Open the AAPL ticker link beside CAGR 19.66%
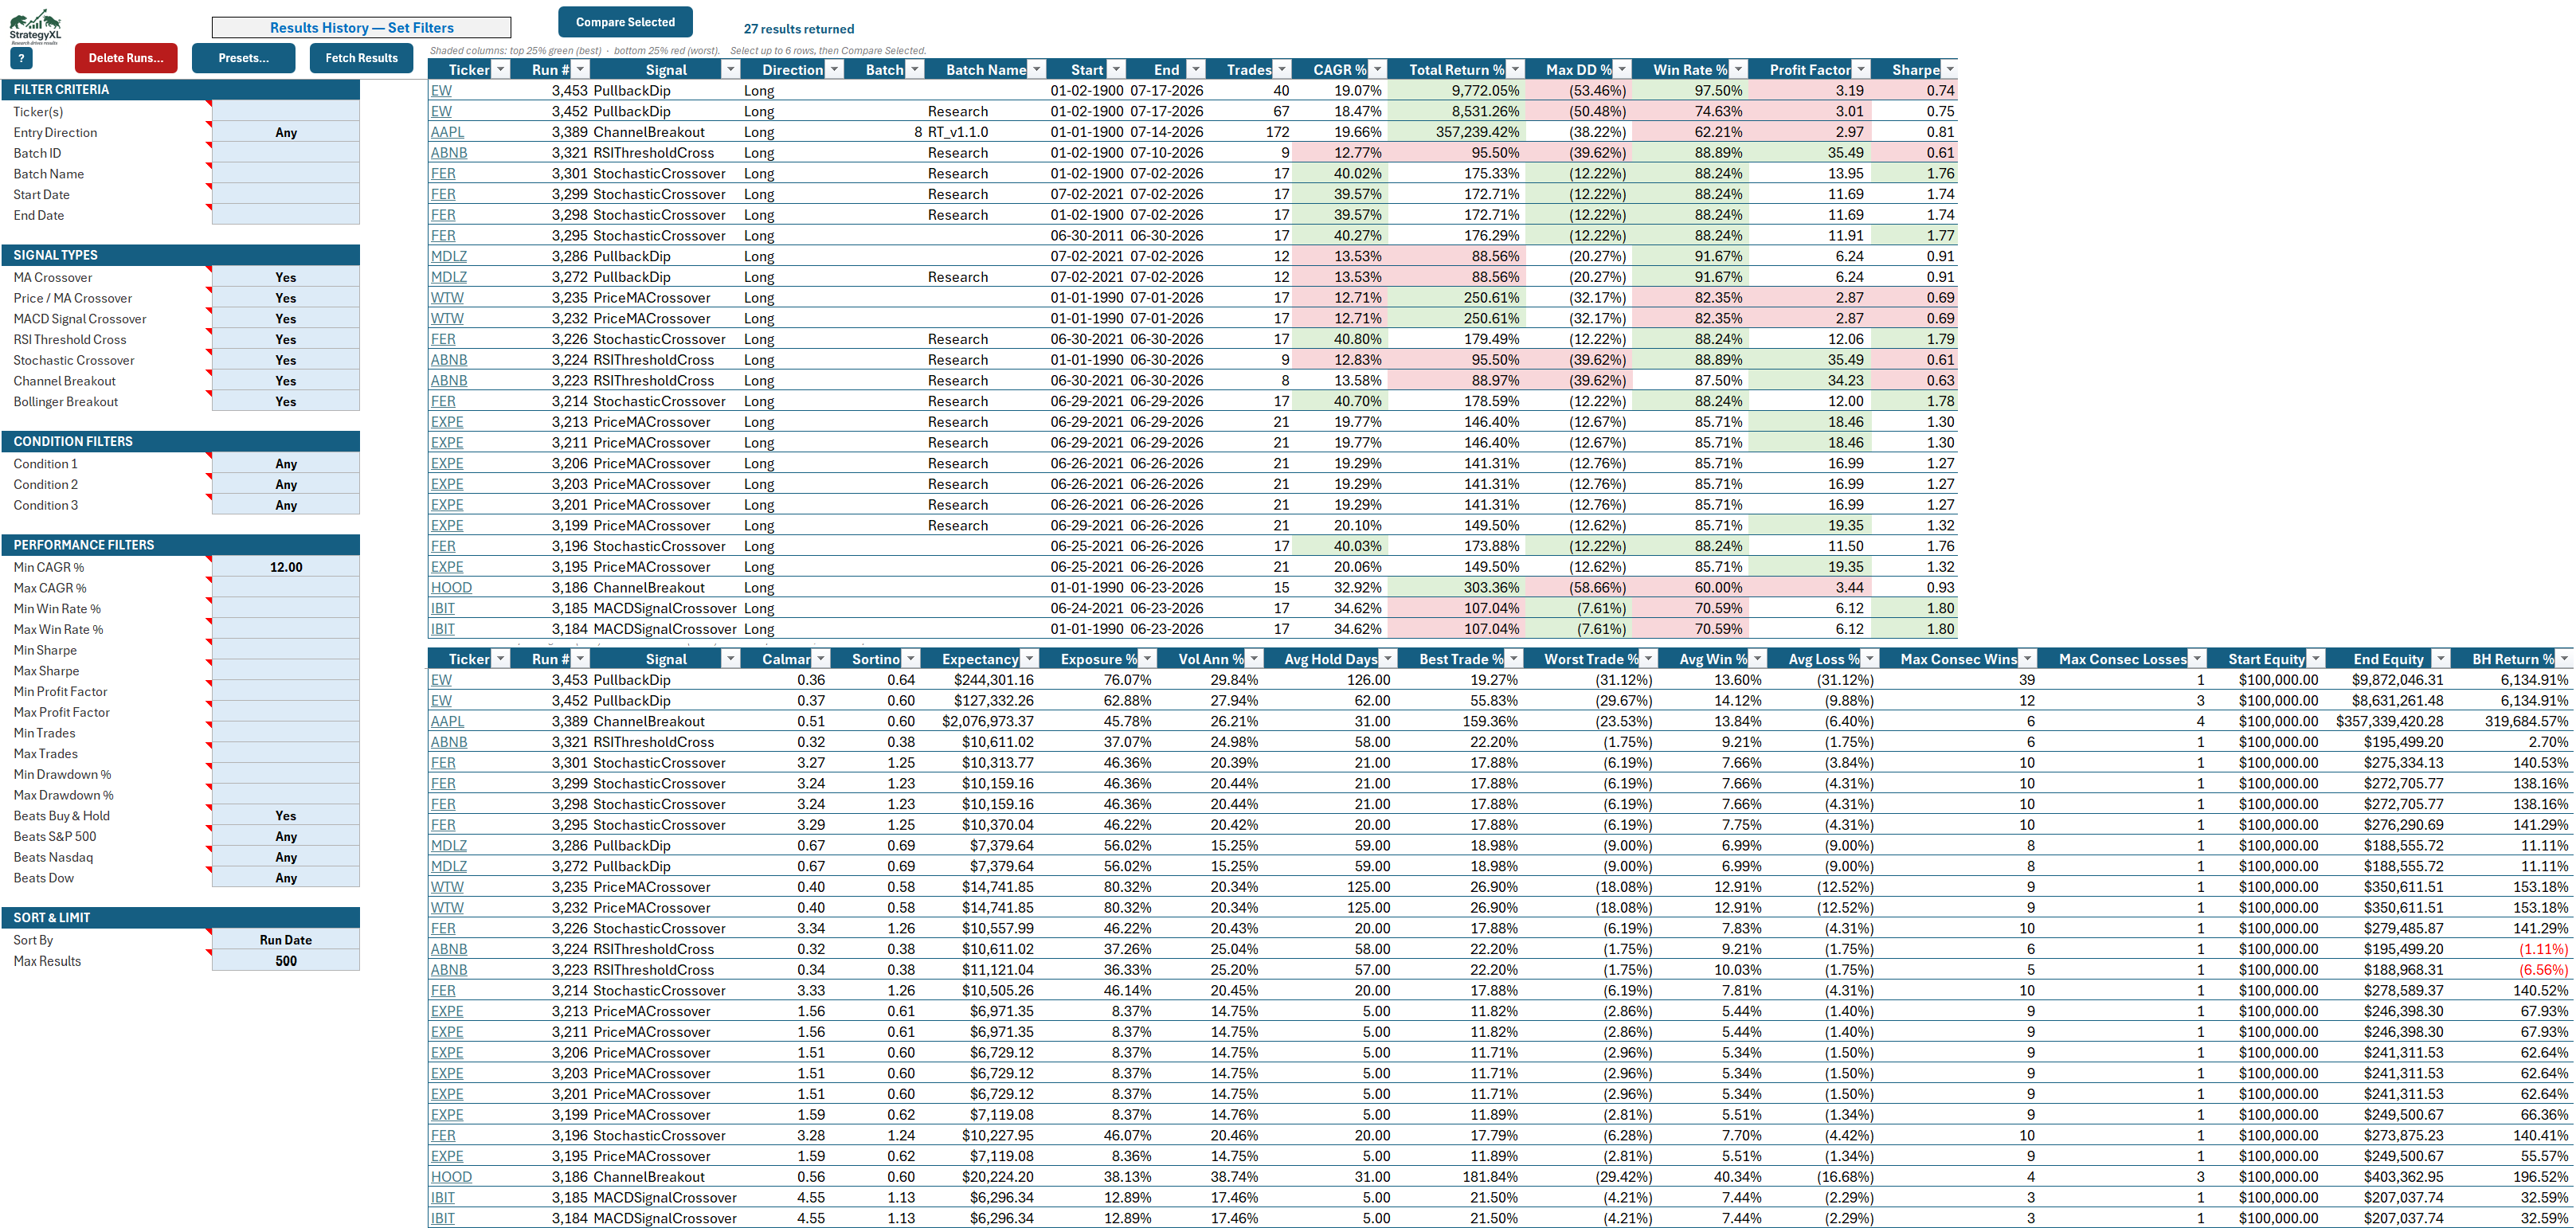 447,132
